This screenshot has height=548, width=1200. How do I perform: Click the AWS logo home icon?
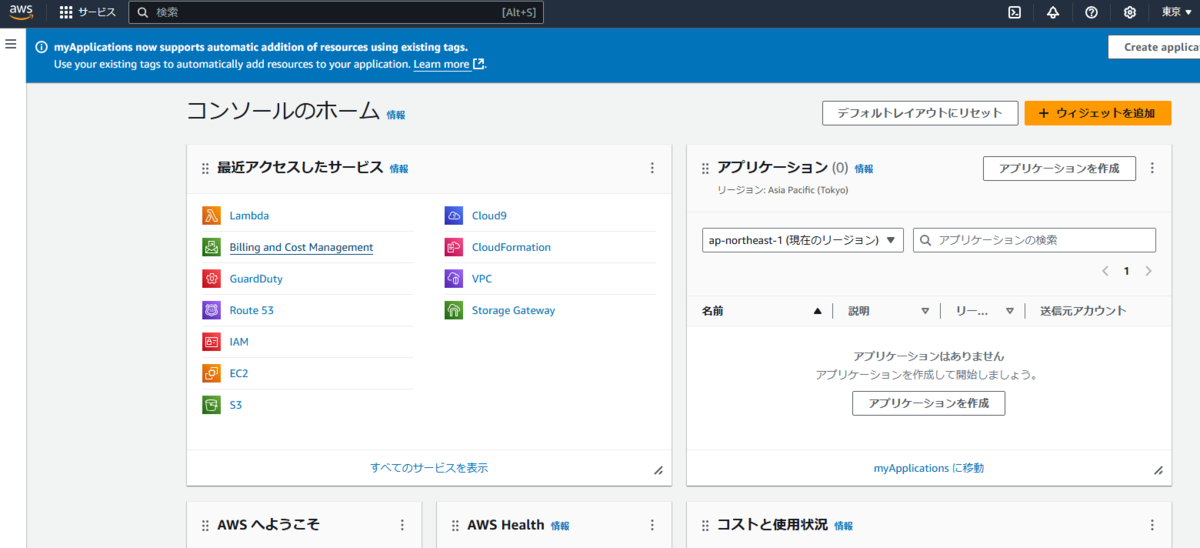coord(21,12)
